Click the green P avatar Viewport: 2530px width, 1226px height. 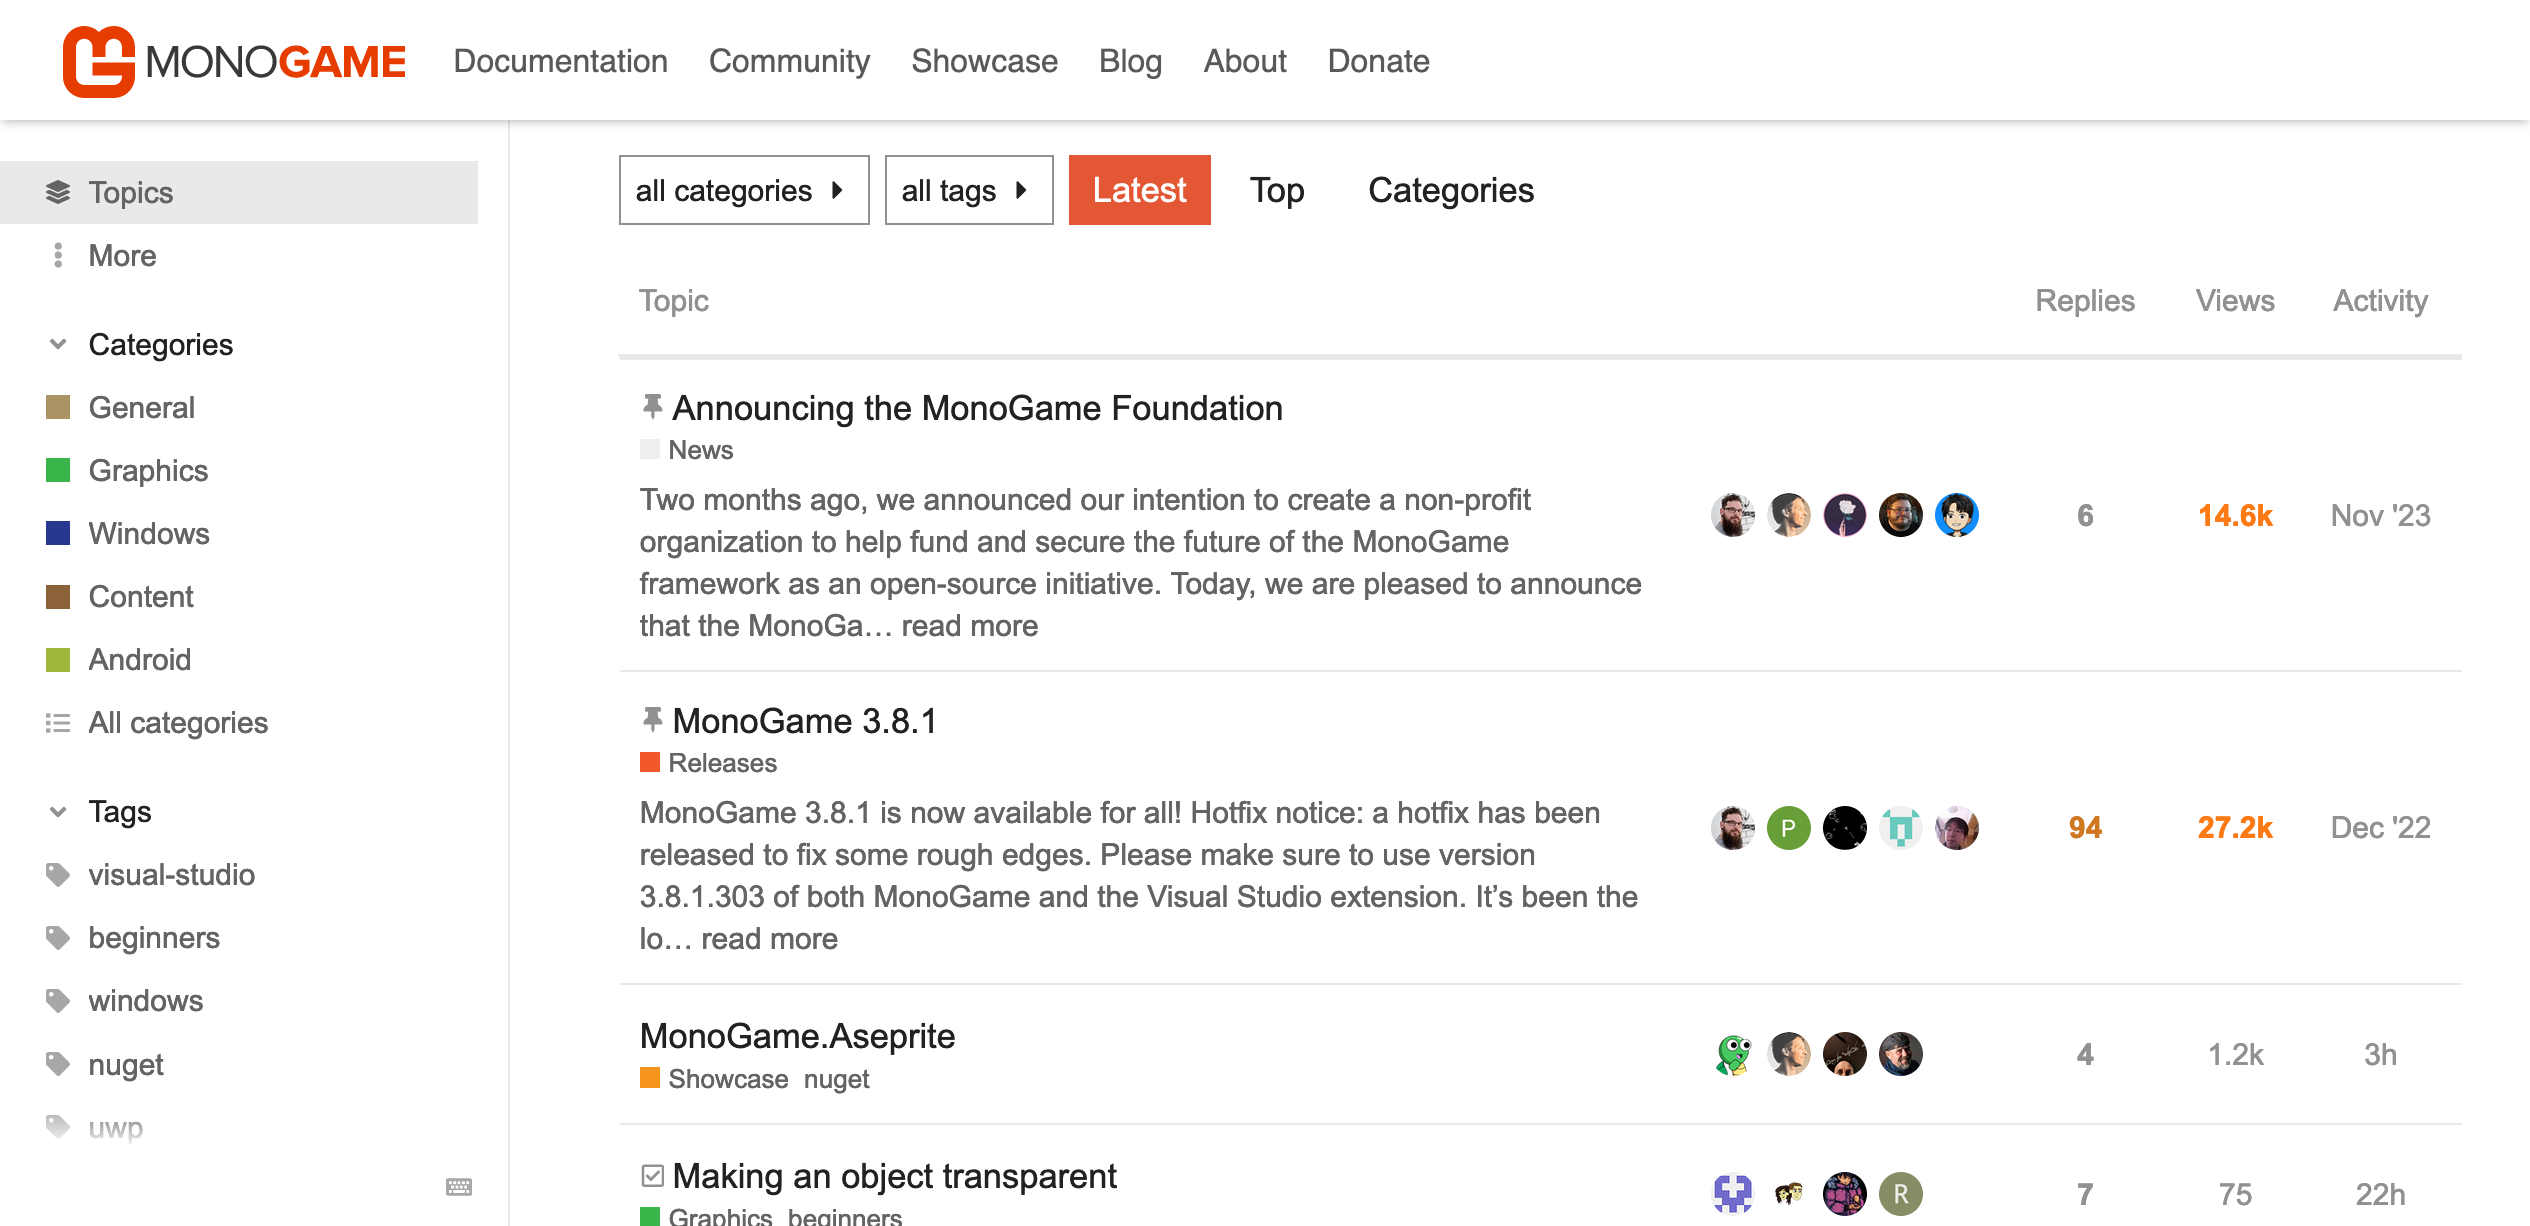[x=1789, y=828]
